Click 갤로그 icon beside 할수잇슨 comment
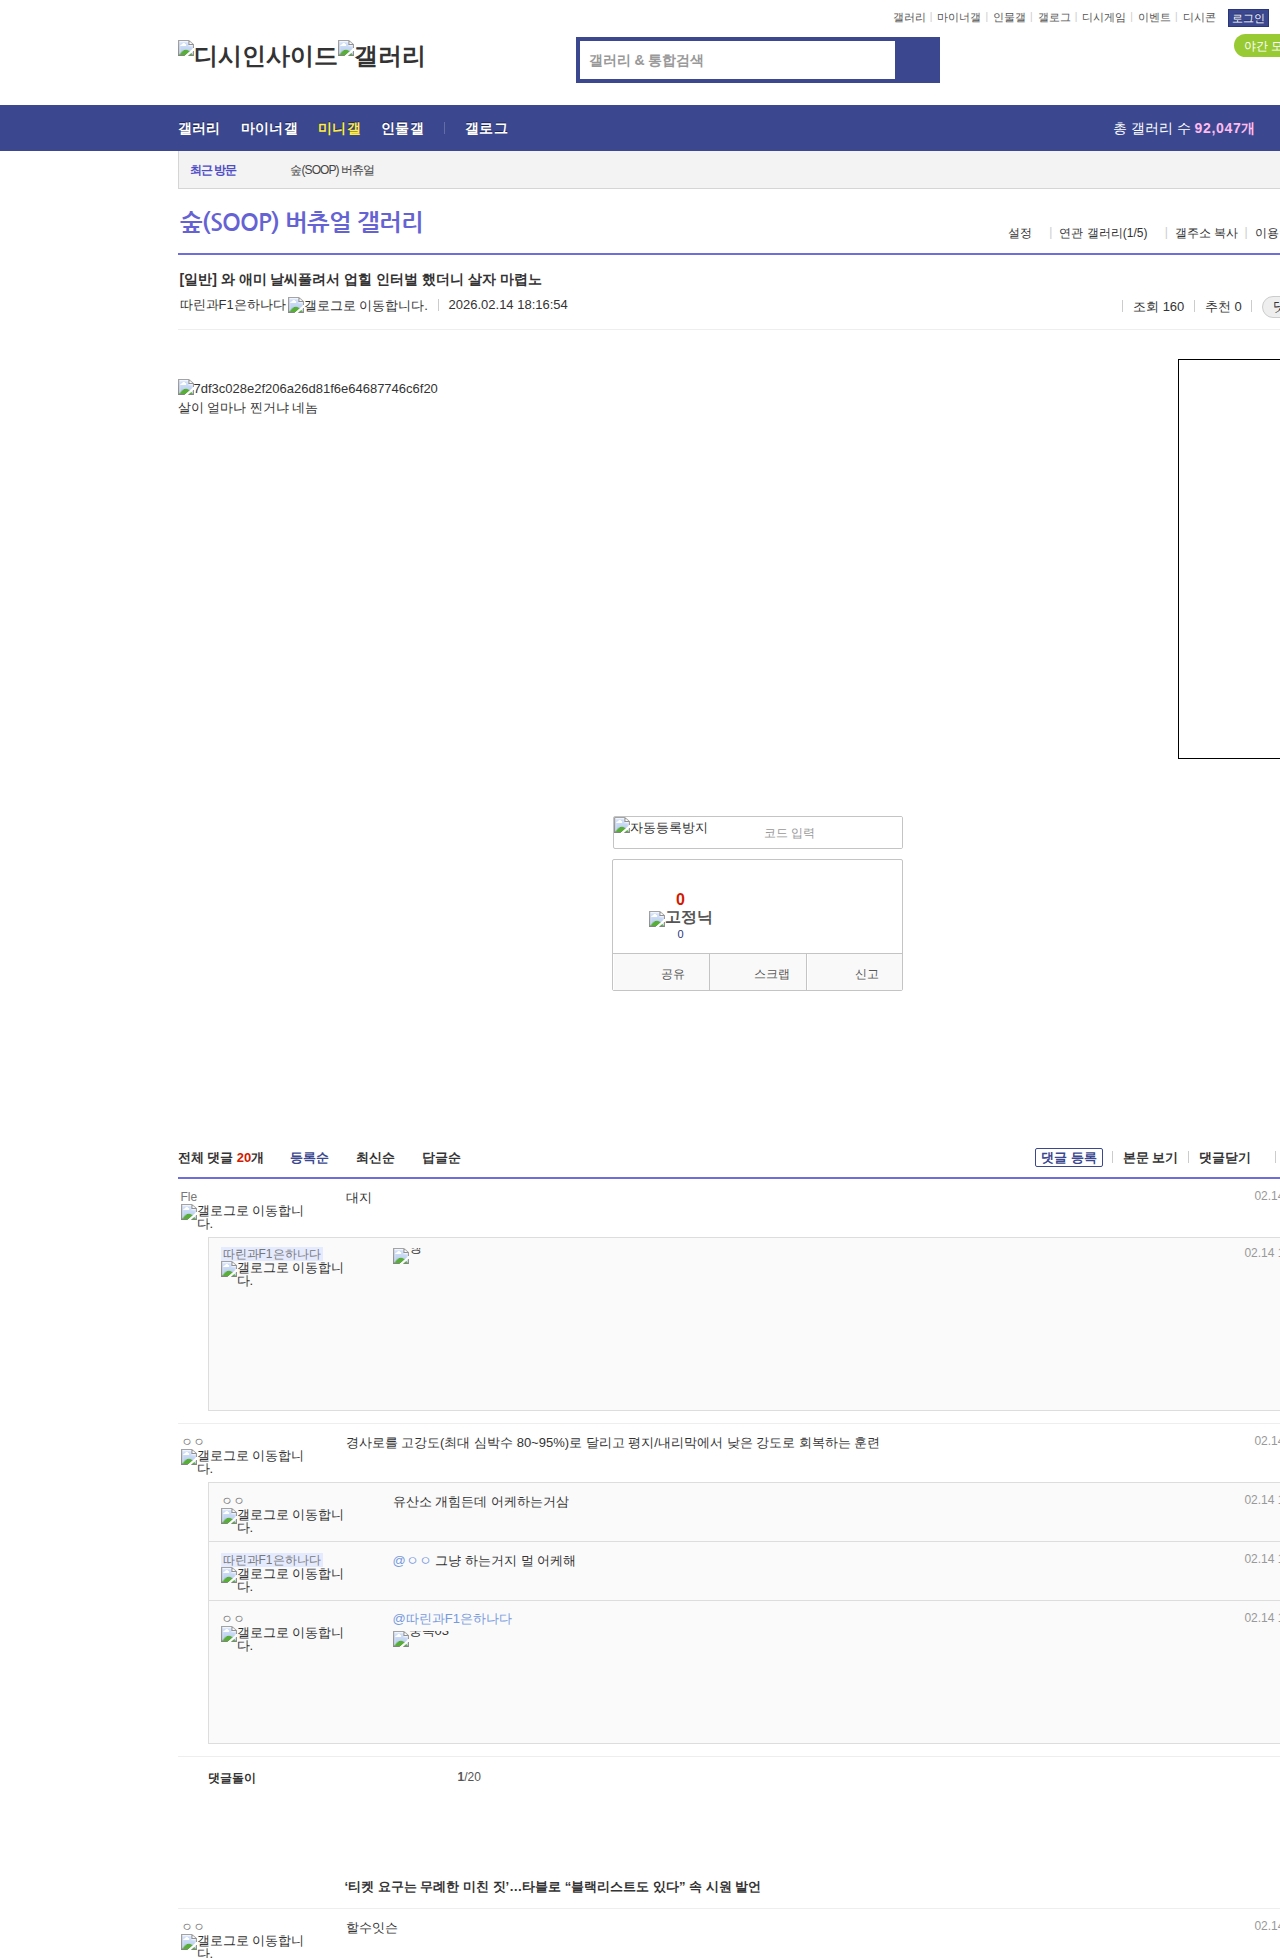 tap(242, 1946)
